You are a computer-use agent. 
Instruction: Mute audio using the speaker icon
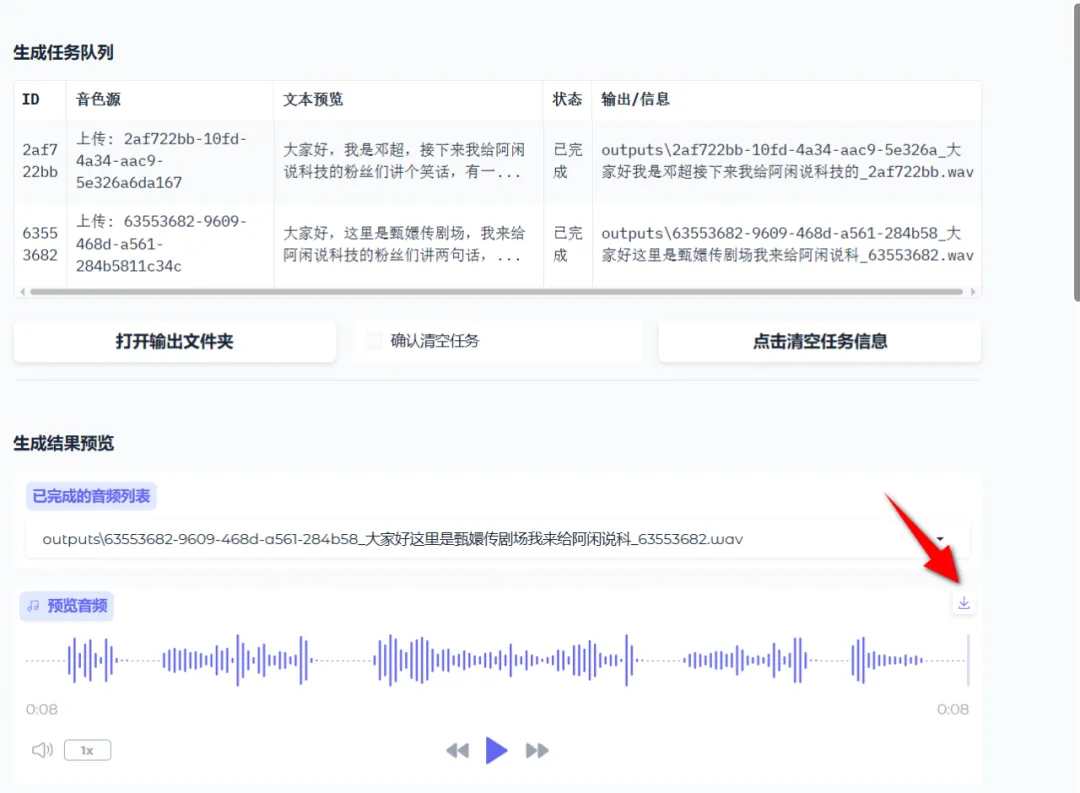pos(41,750)
